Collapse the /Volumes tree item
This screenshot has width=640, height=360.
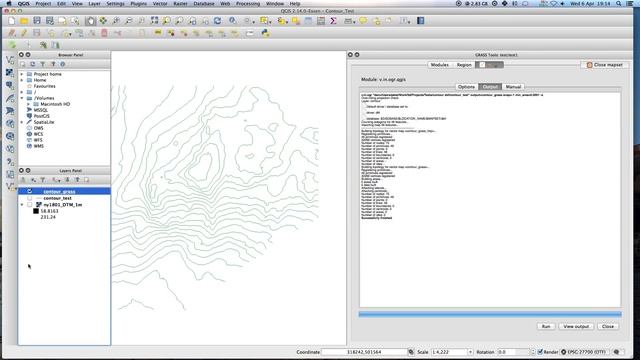22,98
